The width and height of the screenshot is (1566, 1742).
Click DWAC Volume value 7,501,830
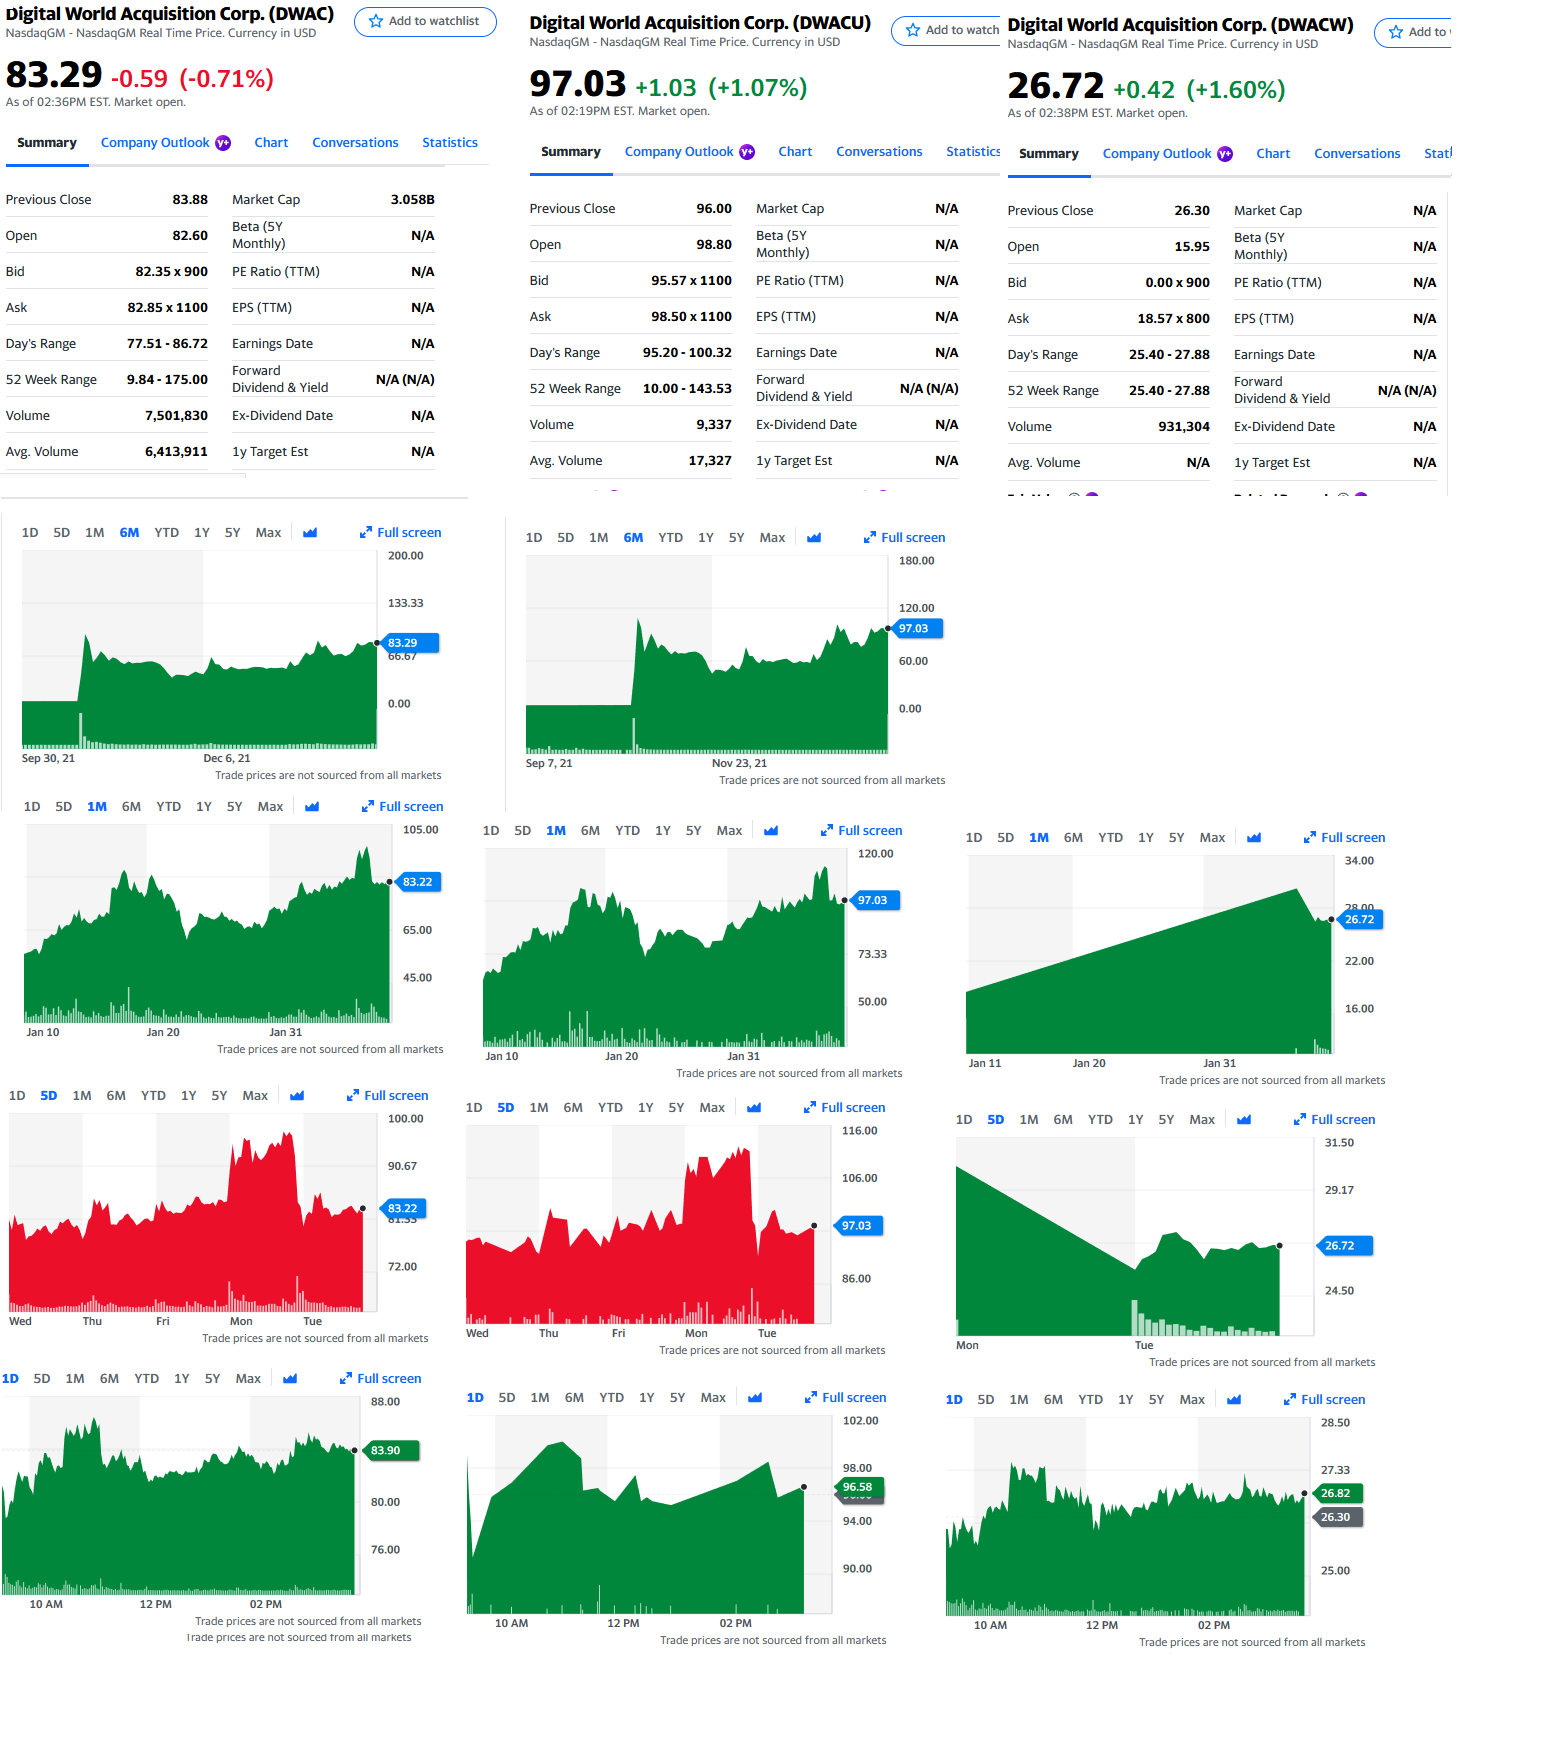point(176,416)
